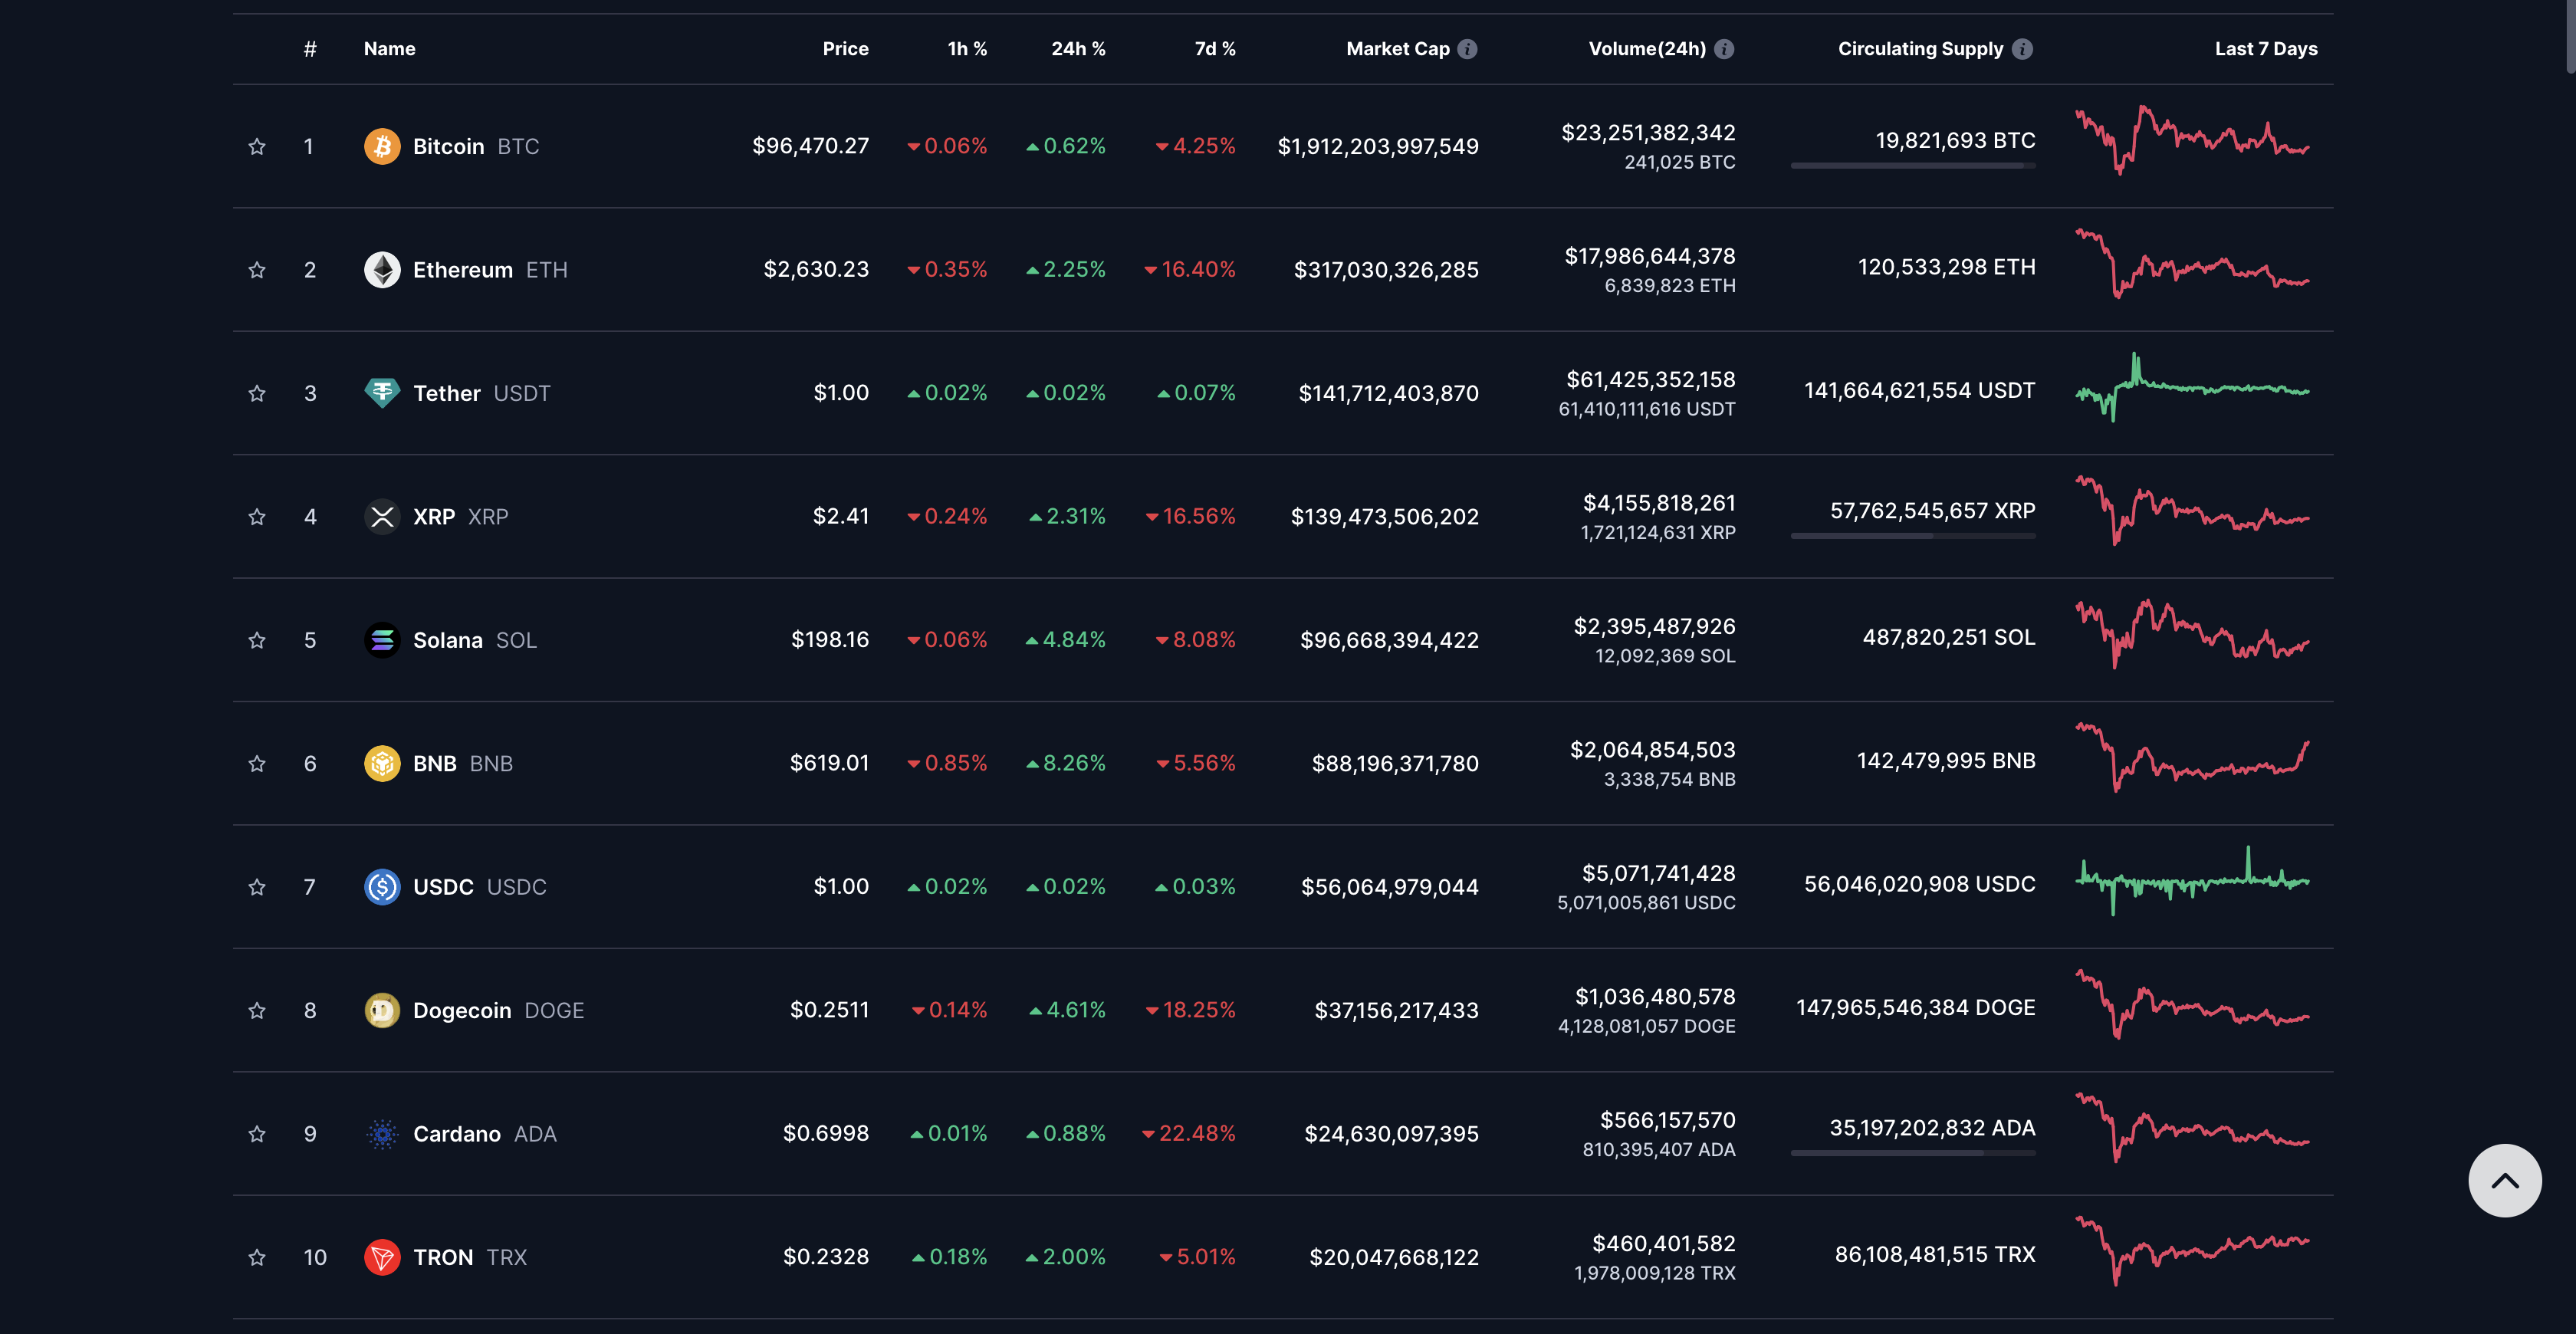The width and height of the screenshot is (2576, 1334).
Task: Open Circulating Supply info icon
Action: coord(2022,49)
